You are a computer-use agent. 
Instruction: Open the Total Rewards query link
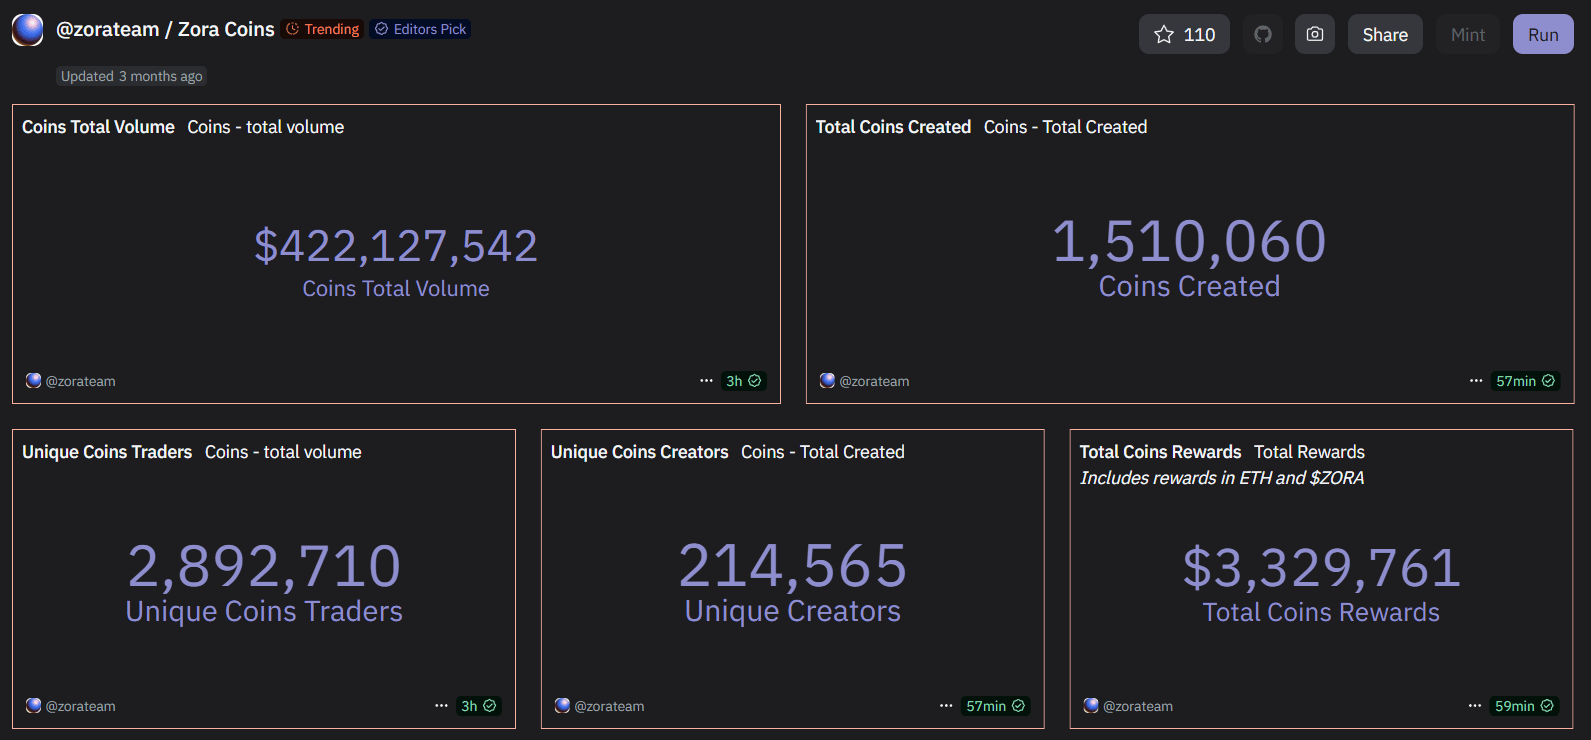click(x=1309, y=452)
